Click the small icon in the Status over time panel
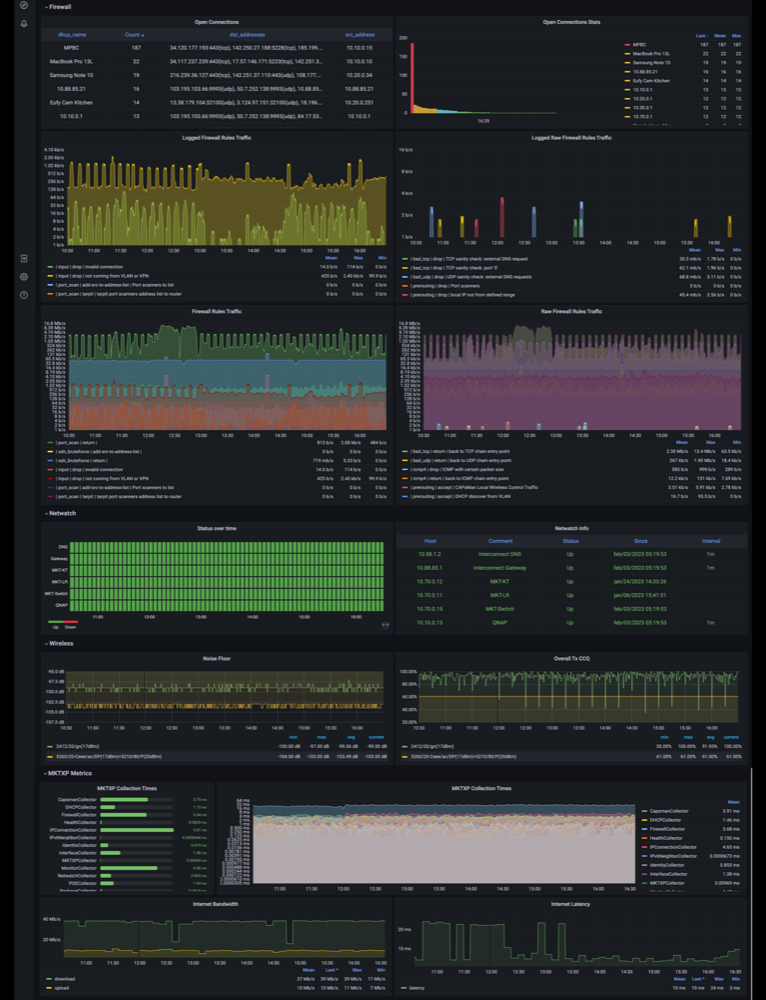Screen dimensions: 766x1000 [x=385, y=625]
